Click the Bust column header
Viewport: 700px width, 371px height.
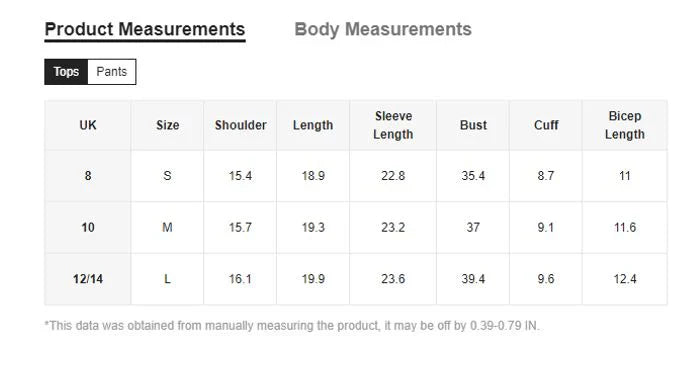click(x=473, y=125)
